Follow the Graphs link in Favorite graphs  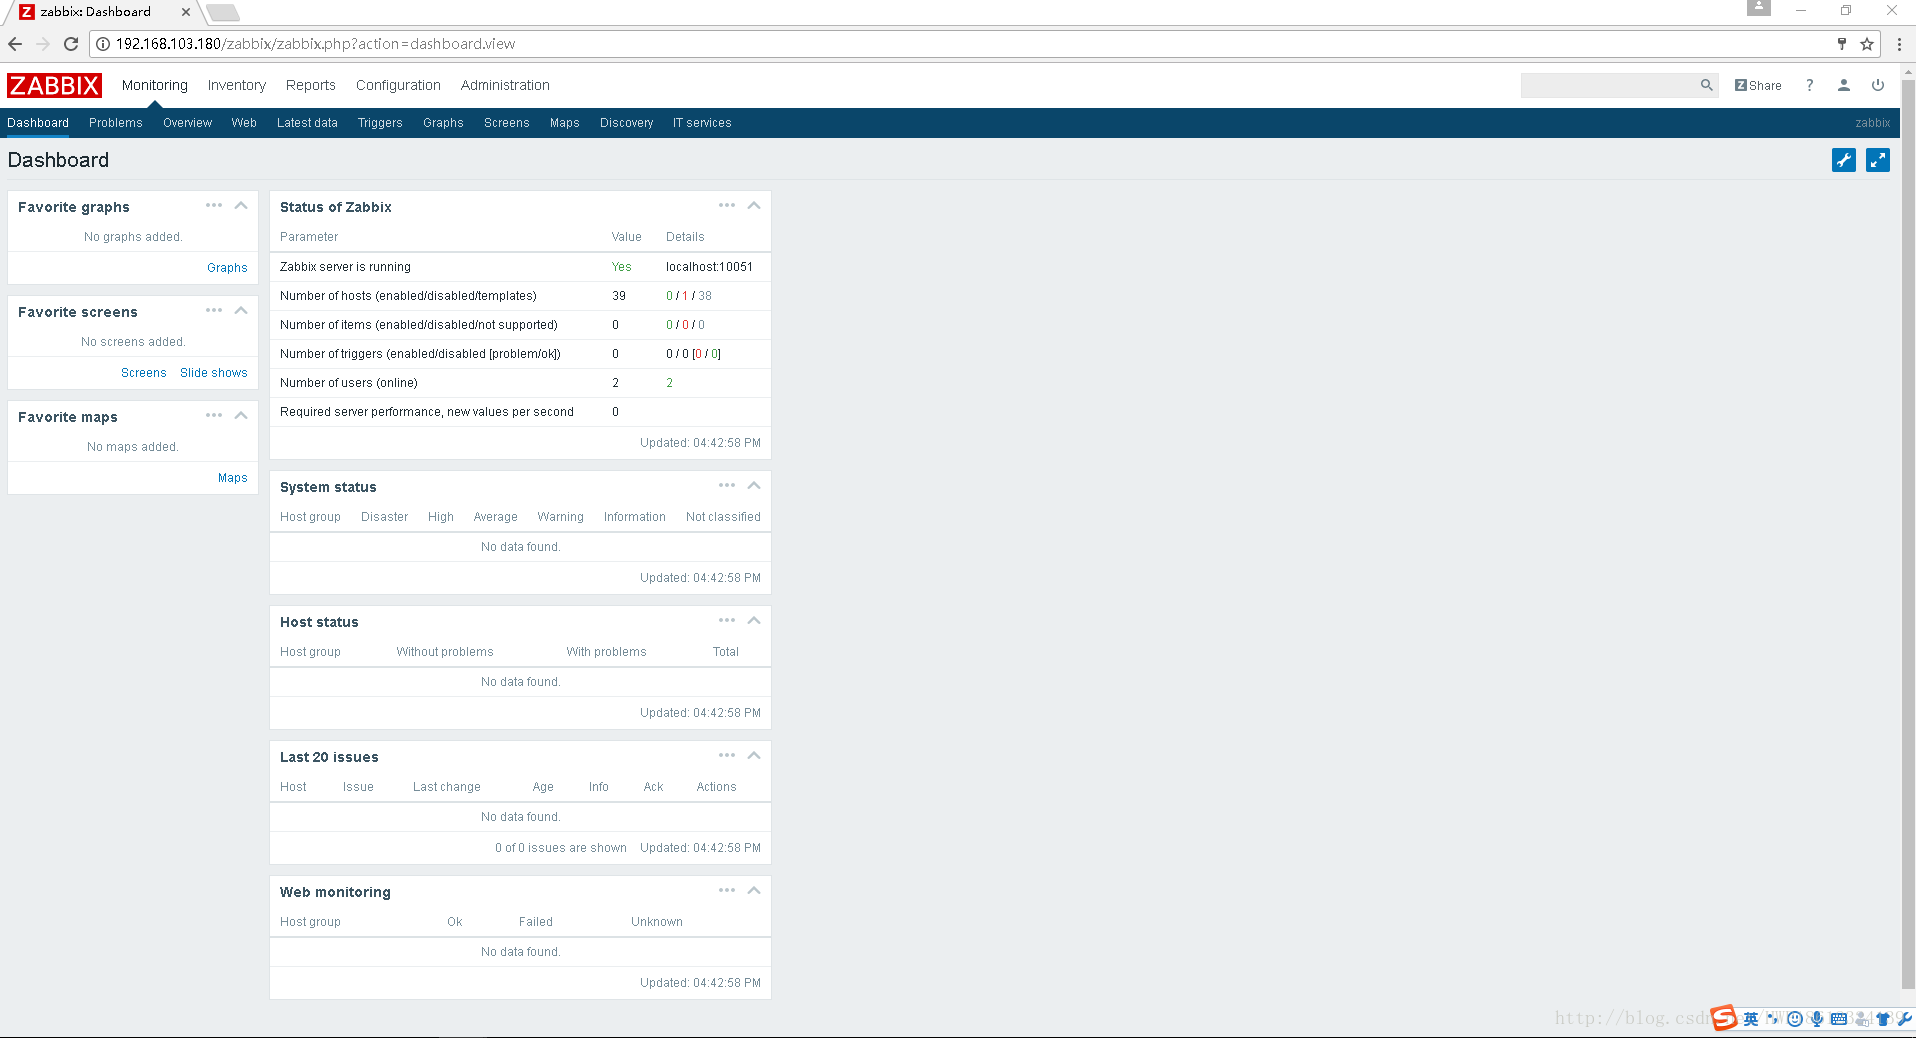coord(227,268)
